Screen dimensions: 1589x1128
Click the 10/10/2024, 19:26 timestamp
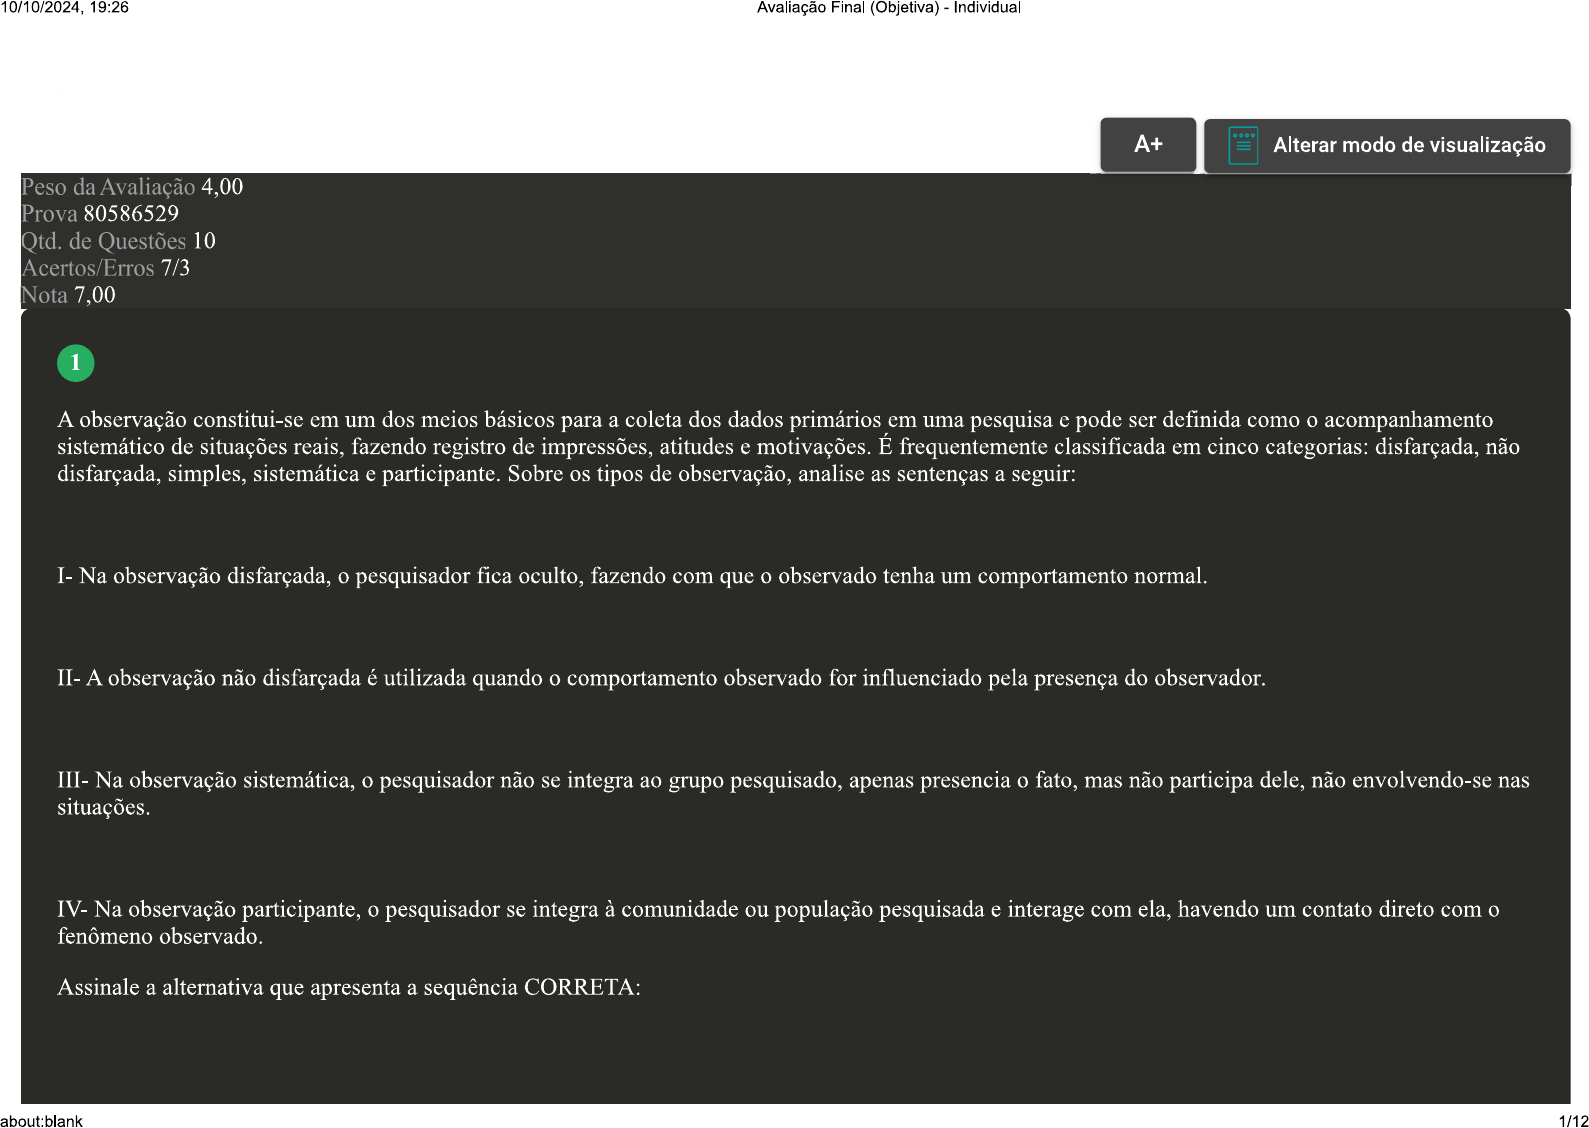point(65,8)
